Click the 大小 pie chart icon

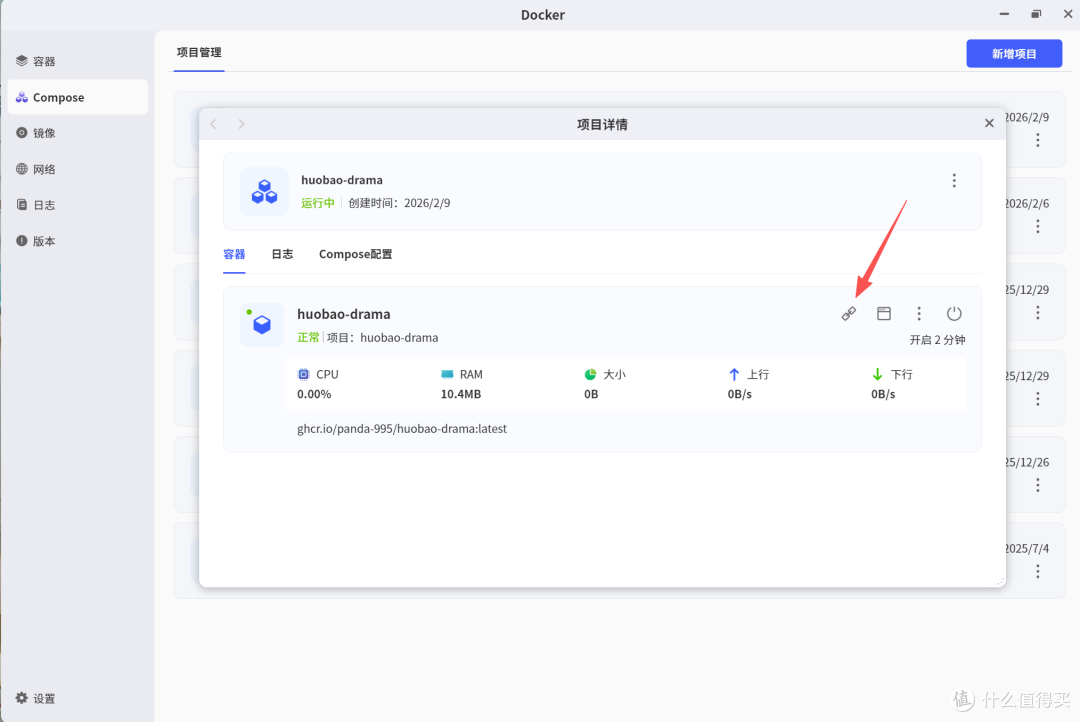coord(590,374)
